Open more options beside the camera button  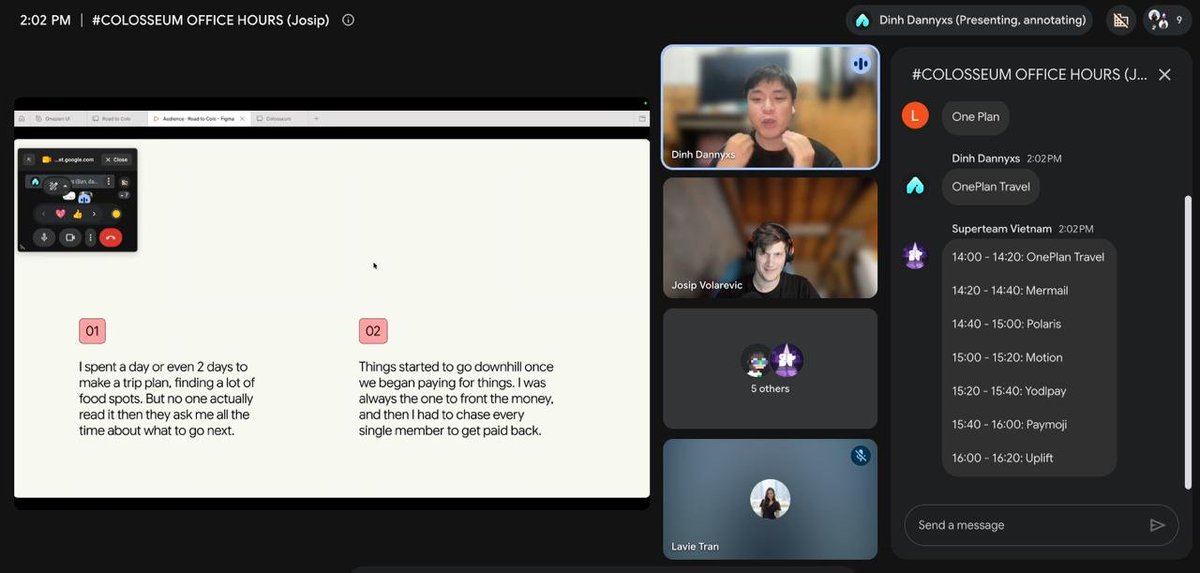(90, 237)
